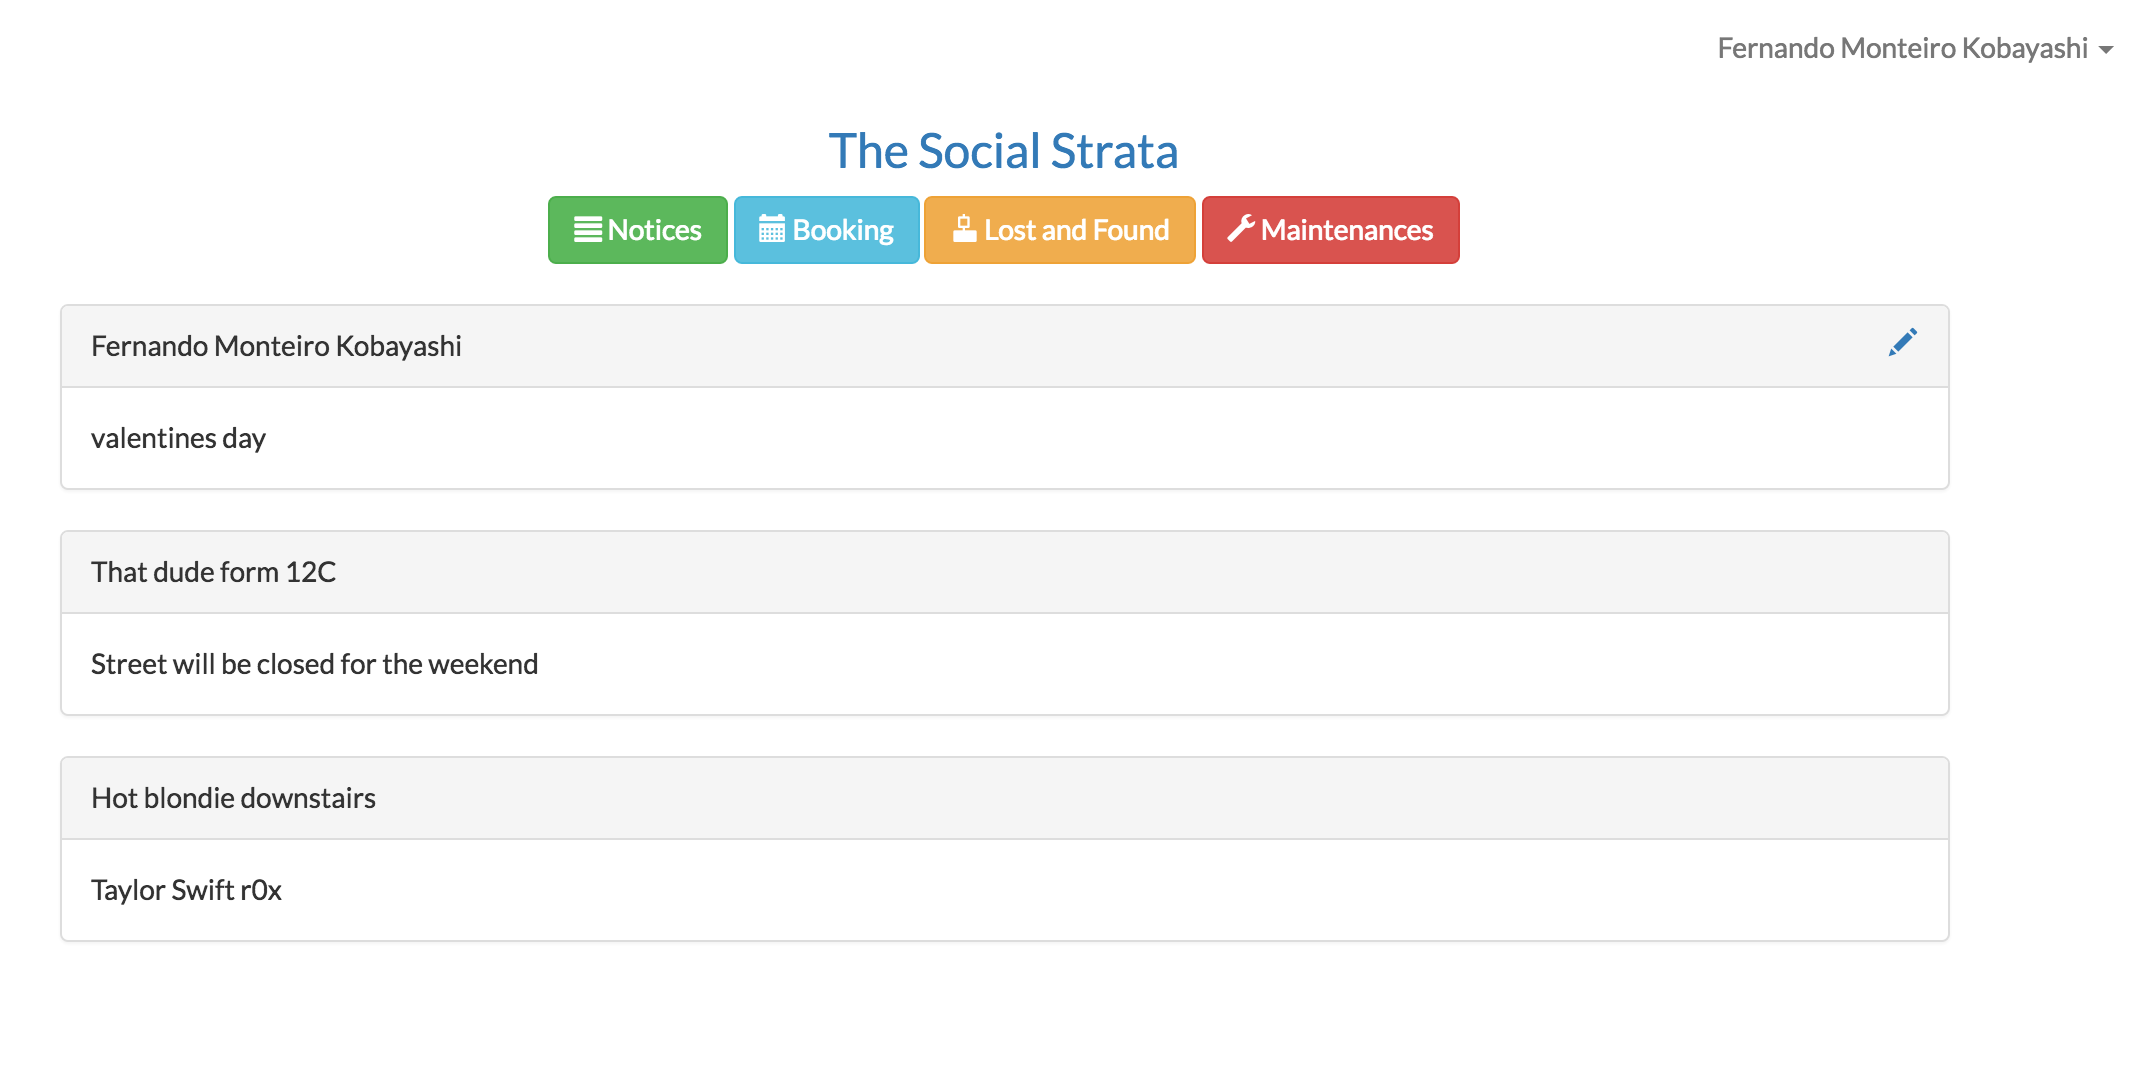This screenshot has height=1086, width=2142.
Task: Open Fernando Monteiro Kobayashi account menu
Action: click(x=1915, y=48)
